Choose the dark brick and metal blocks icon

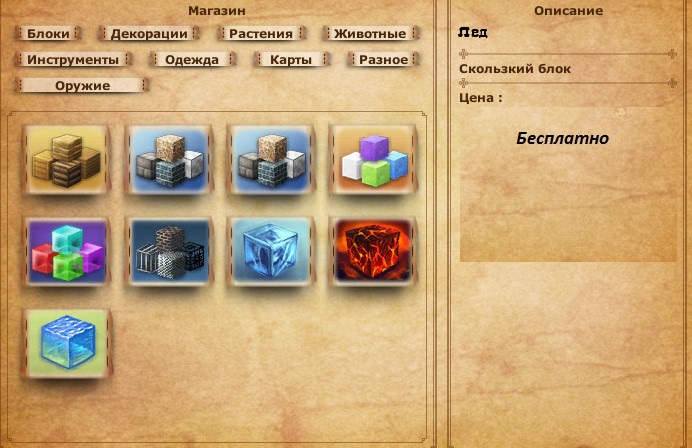pos(169,251)
